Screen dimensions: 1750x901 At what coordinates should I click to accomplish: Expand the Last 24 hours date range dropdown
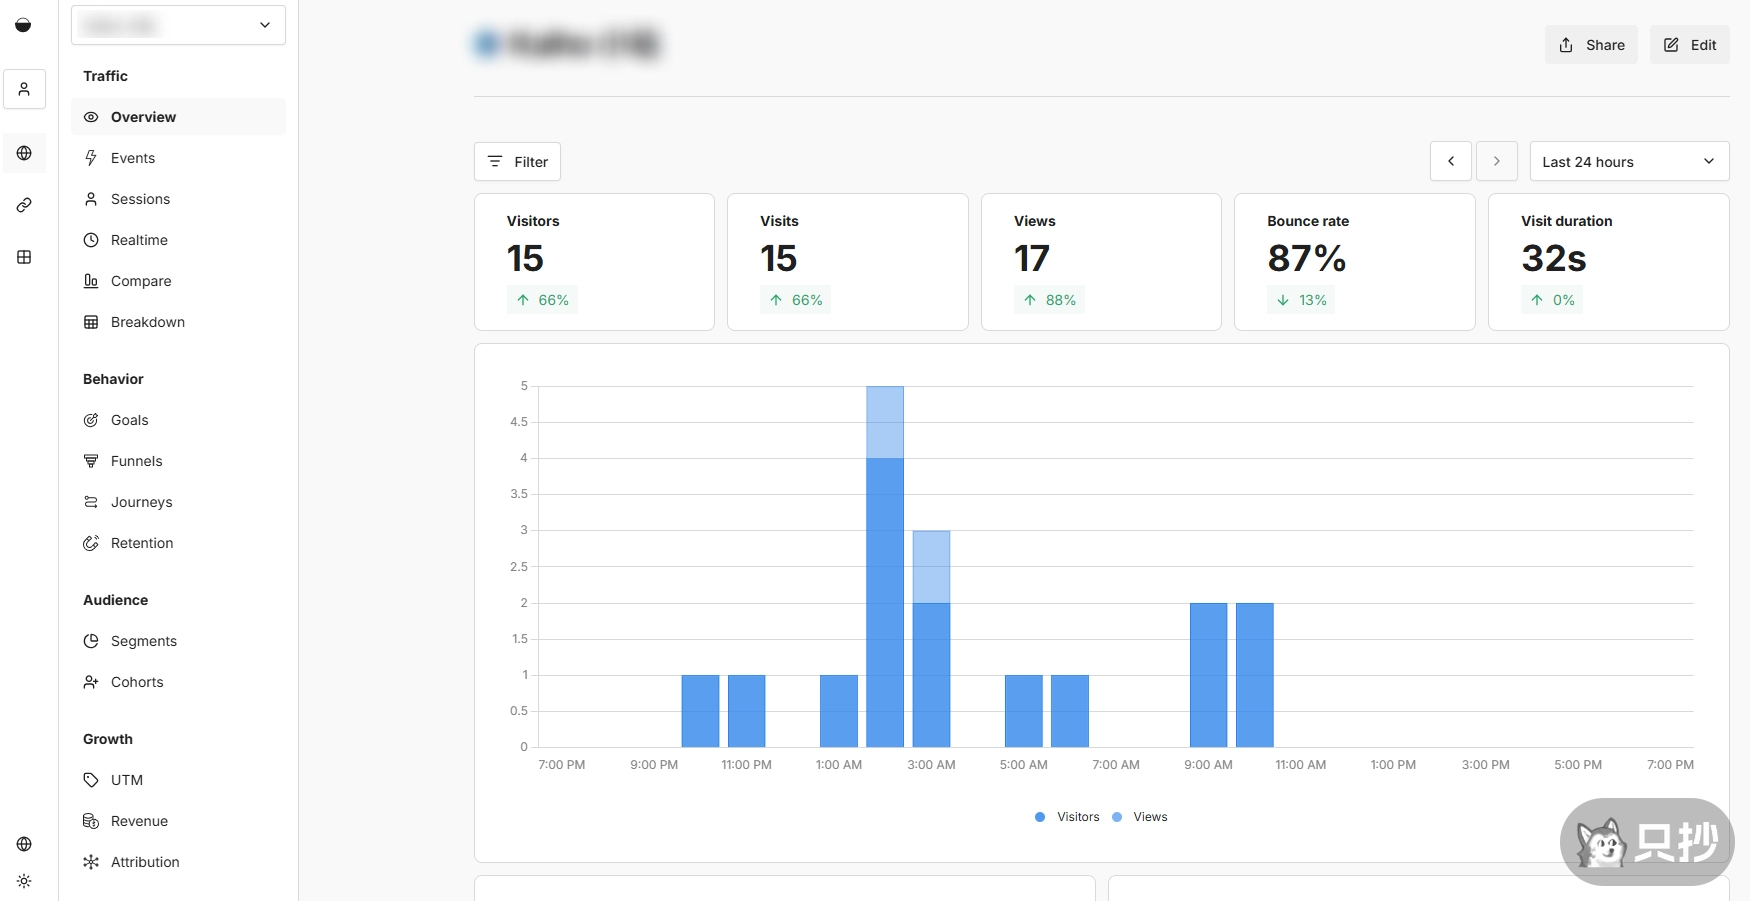1628,162
